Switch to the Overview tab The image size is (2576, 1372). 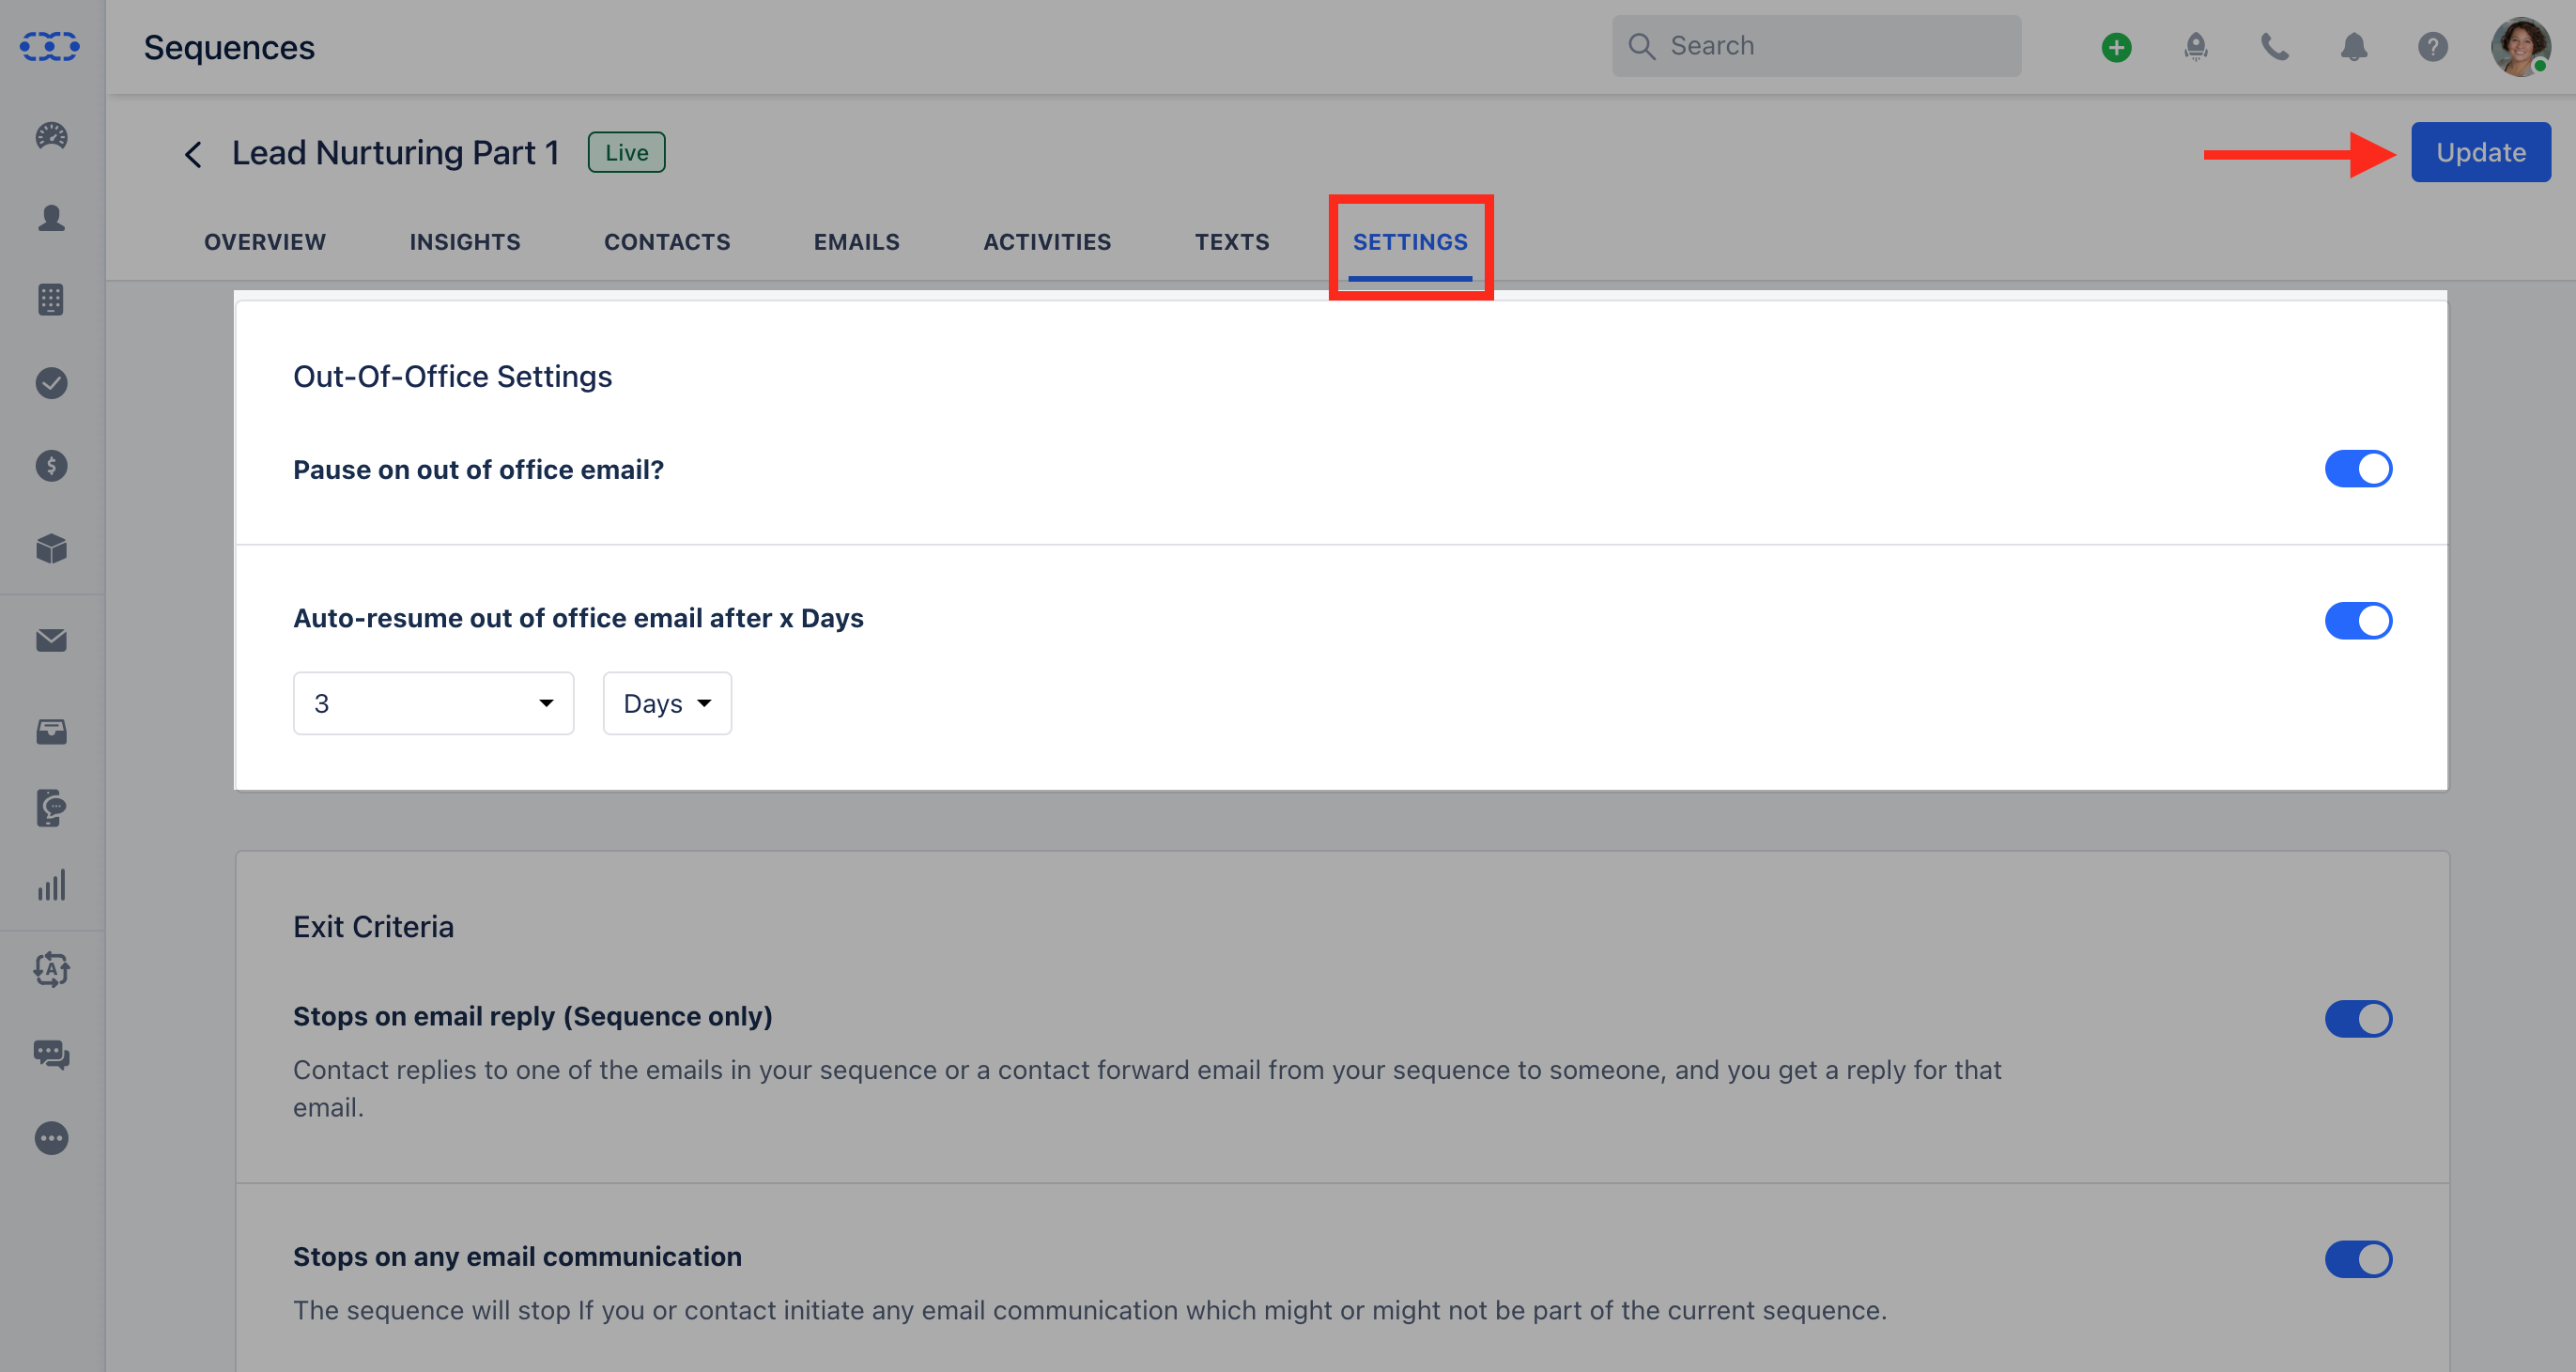tap(265, 242)
